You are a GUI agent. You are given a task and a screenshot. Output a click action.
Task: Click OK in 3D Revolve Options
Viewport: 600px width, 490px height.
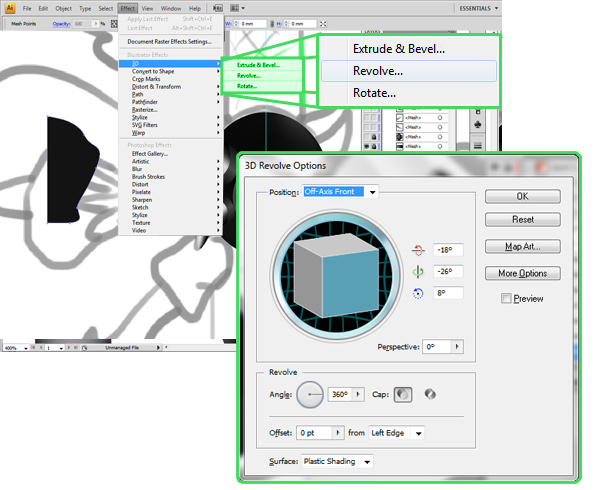pyautogui.click(x=523, y=196)
